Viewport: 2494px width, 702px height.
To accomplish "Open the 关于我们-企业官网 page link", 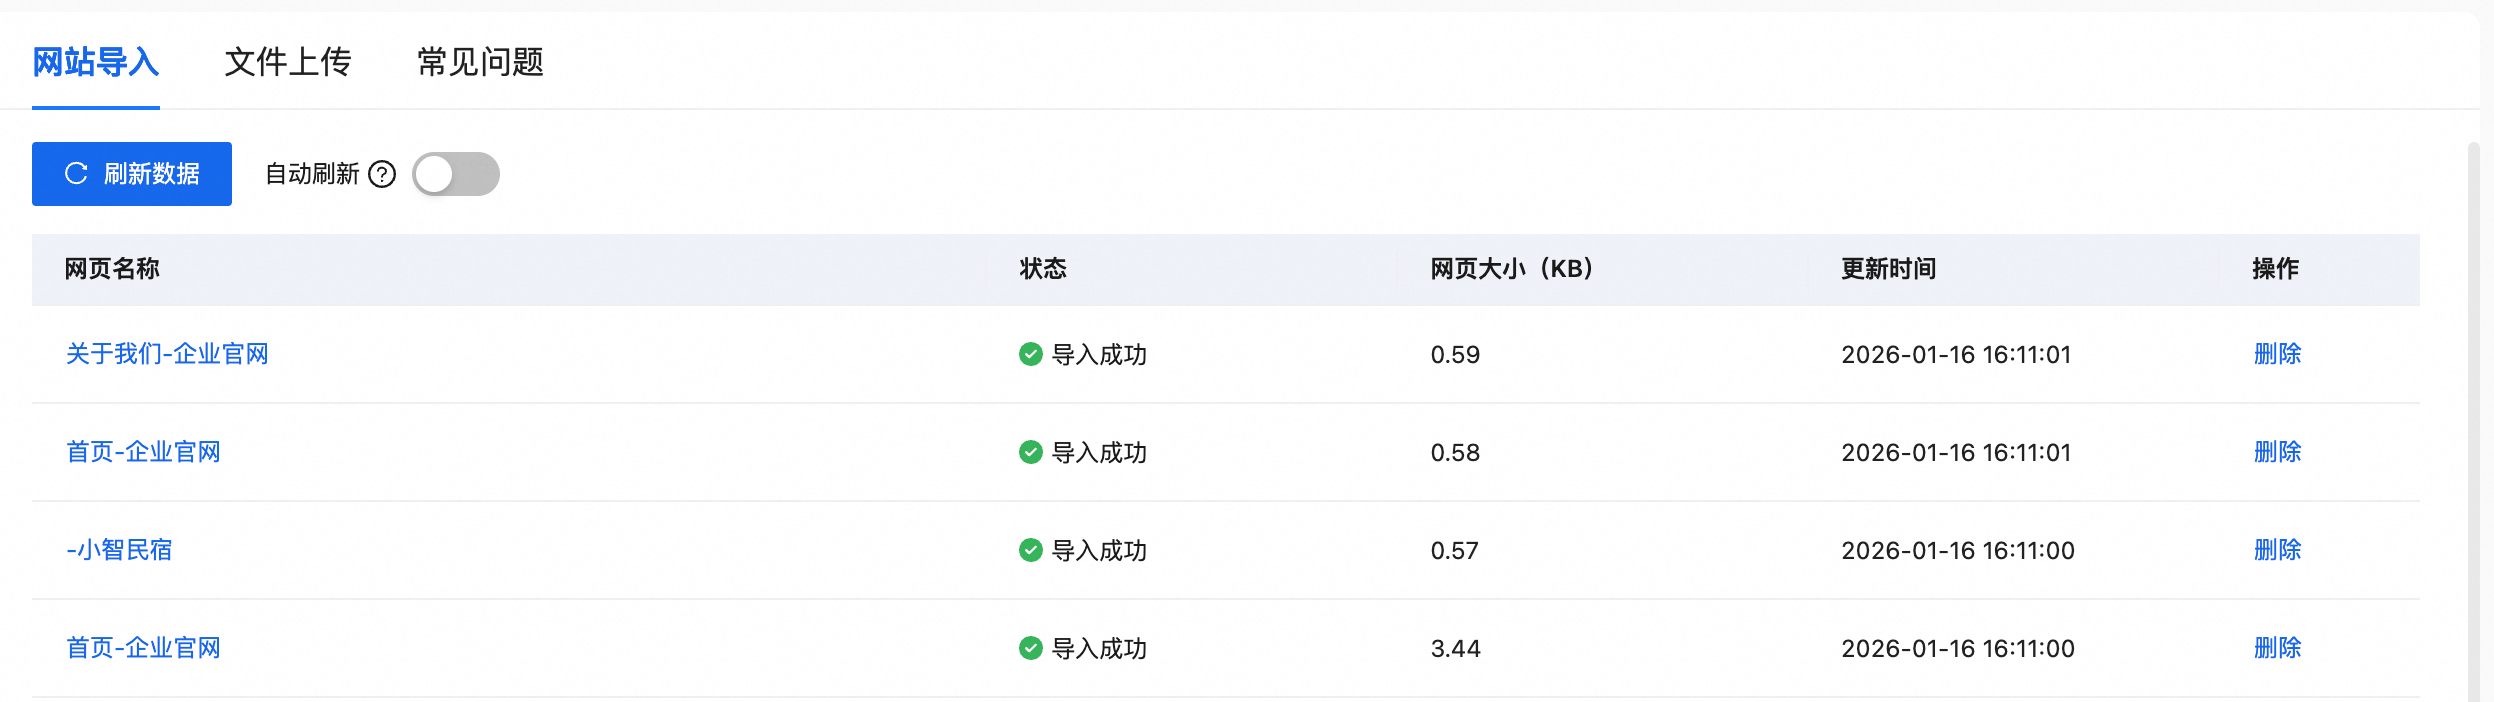I will coord(167,354).
